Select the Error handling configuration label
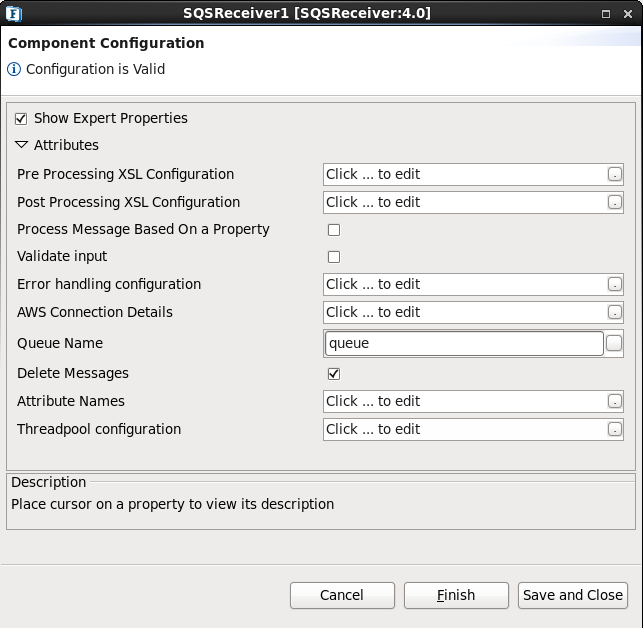Image resolution: width=643 pixels, height=628 pixels. click(x=109, y=284)
